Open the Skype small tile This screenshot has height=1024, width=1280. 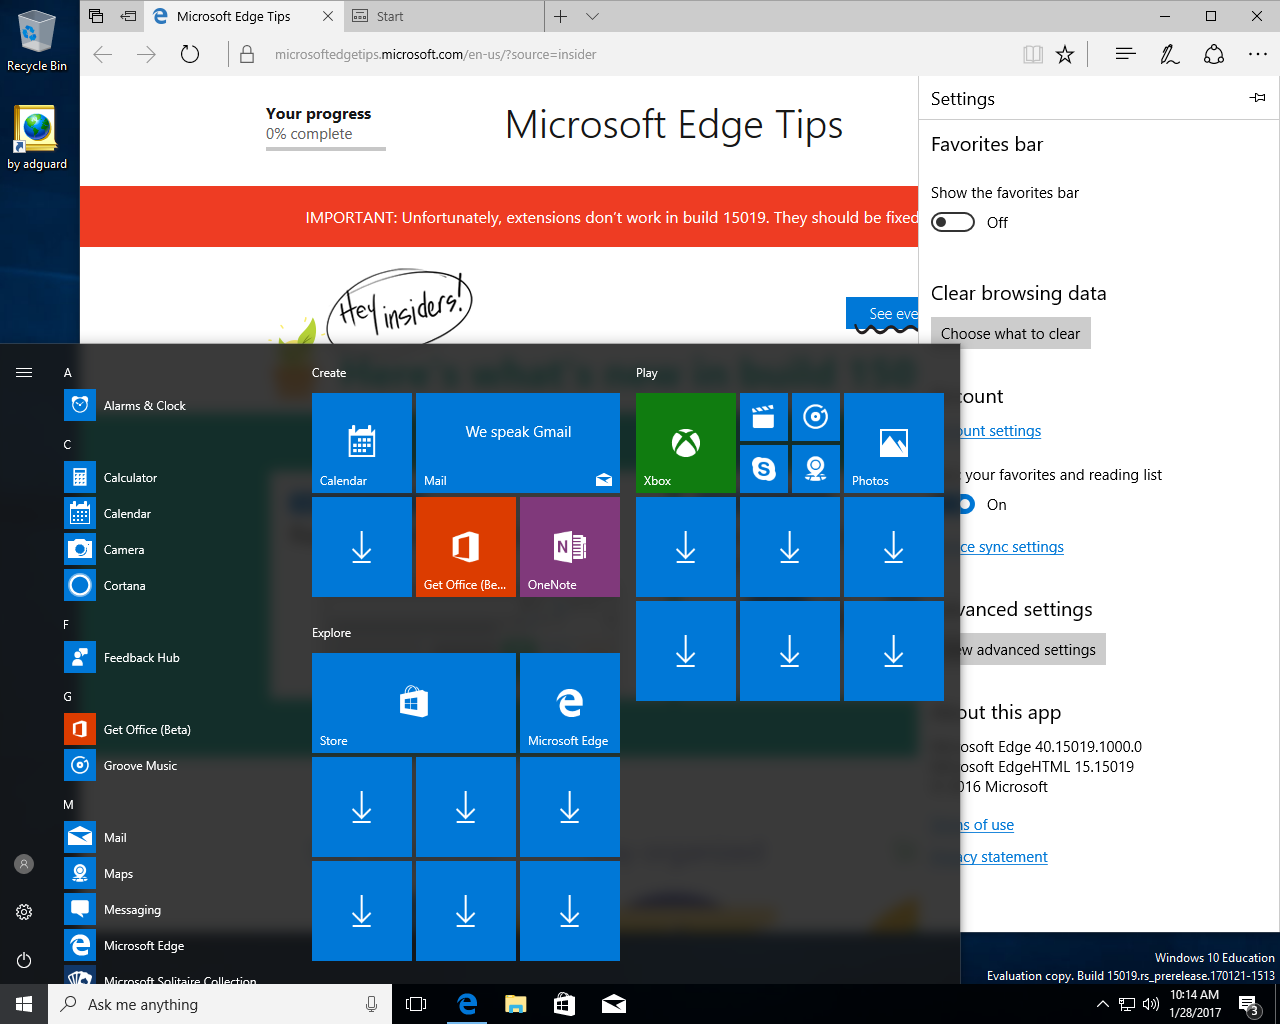(x=764, y=469)
